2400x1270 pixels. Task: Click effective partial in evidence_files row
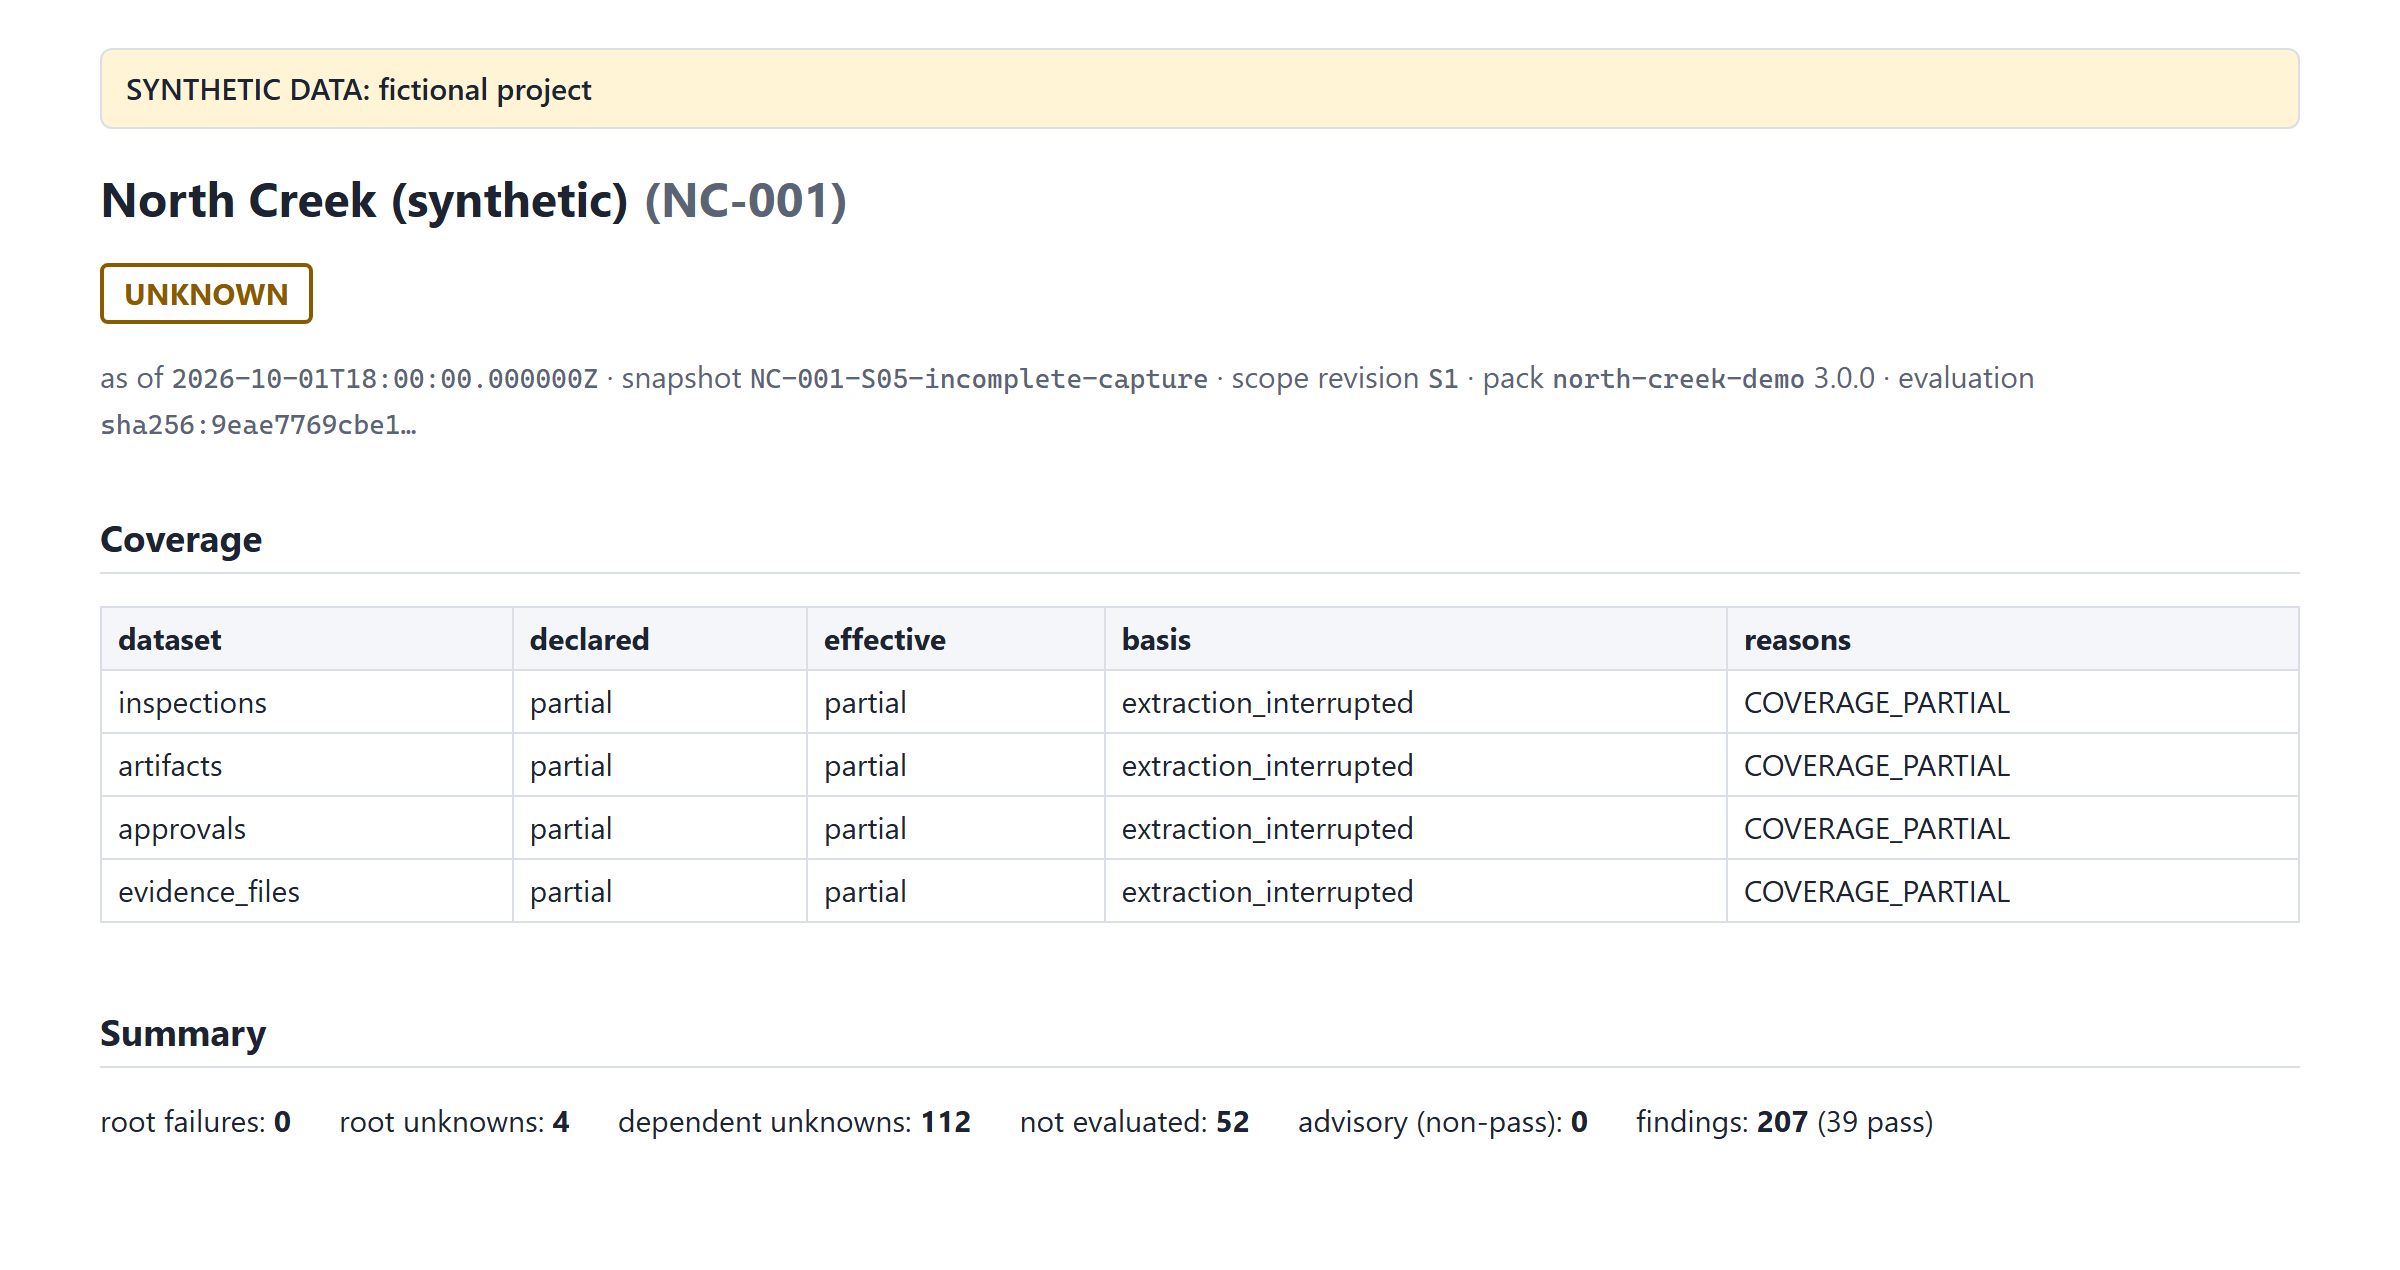point(956,891)
